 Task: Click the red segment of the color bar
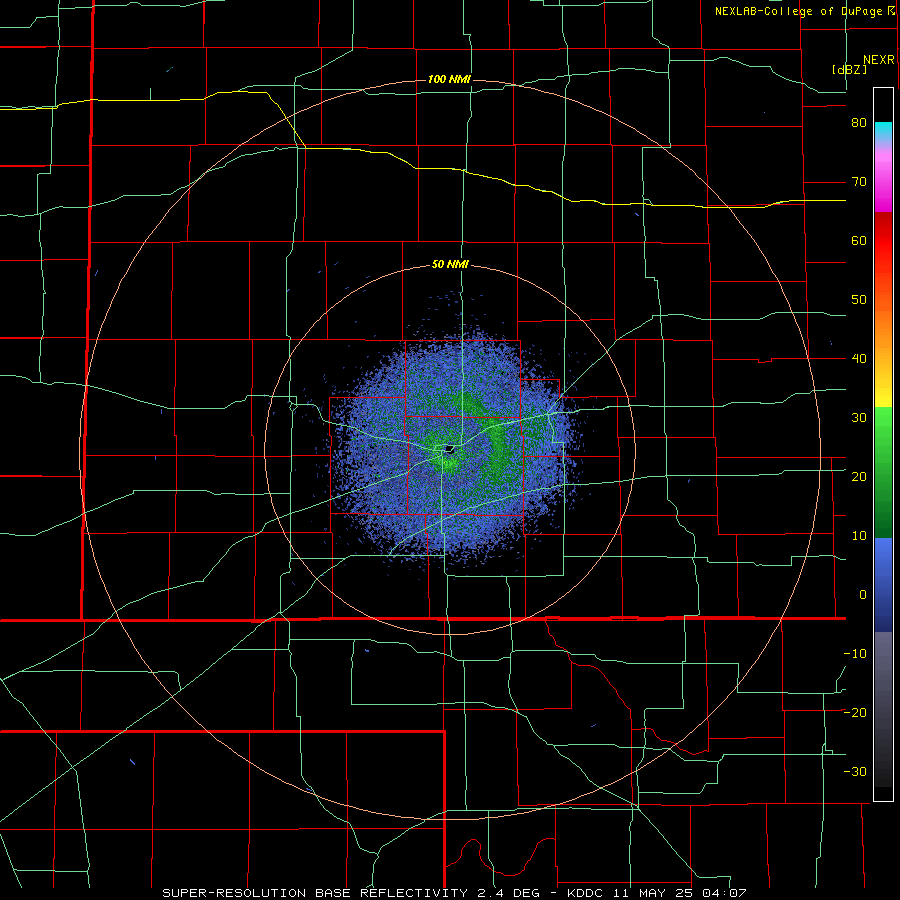(x=883, y=241)
